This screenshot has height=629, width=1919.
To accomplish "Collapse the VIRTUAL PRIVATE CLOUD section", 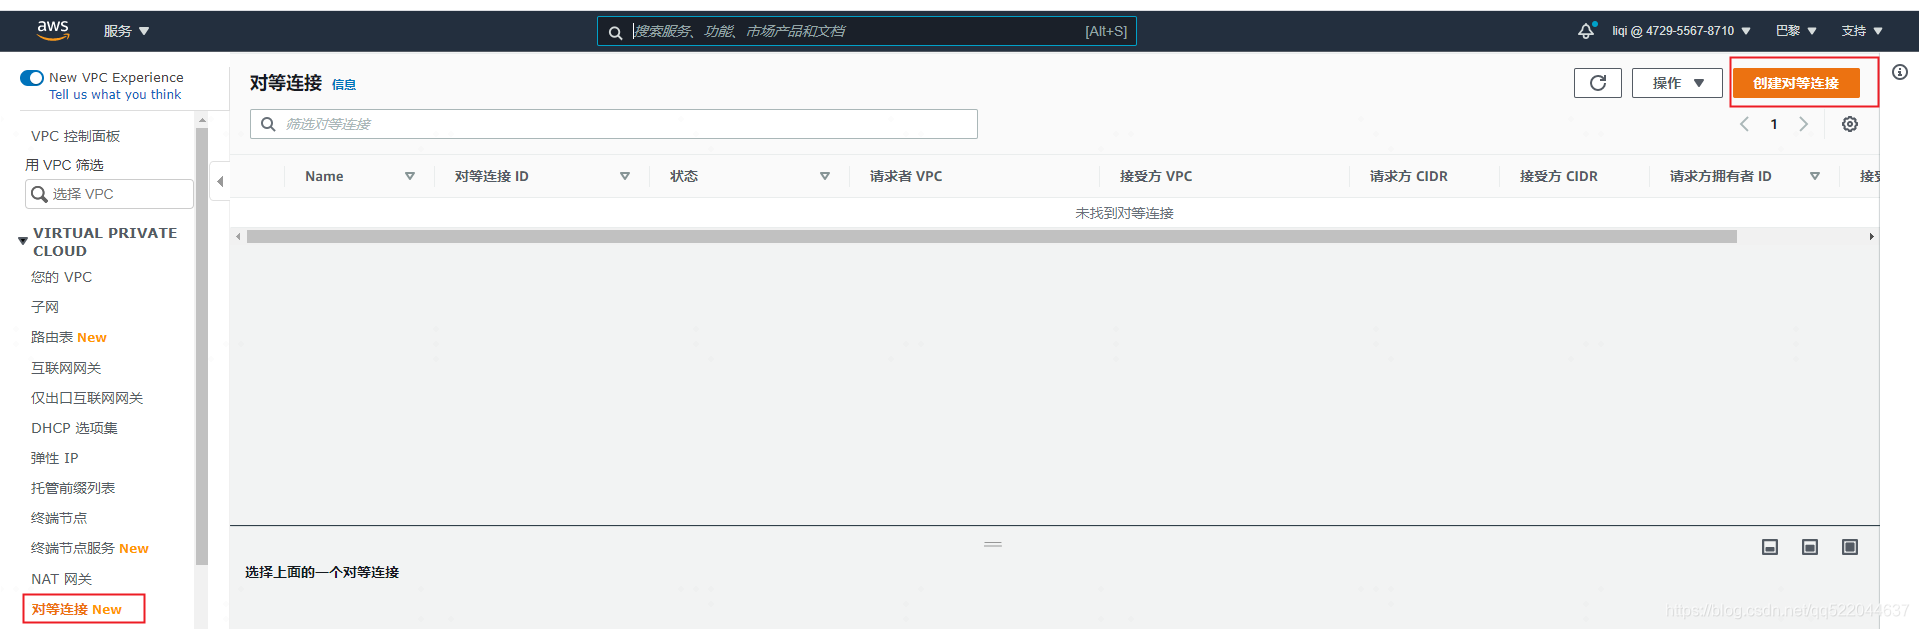I will point(23,241).
